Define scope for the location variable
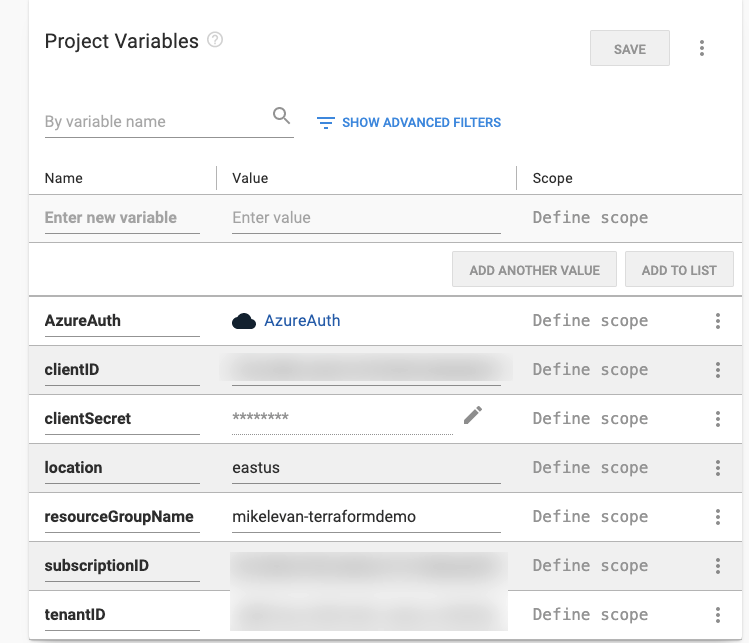The height and width of the screenshot is (643, 749). tap(590, 468)
